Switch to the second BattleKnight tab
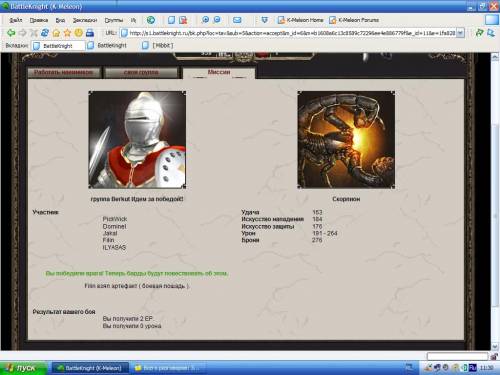The image size is (500, 375). [107, 45]
